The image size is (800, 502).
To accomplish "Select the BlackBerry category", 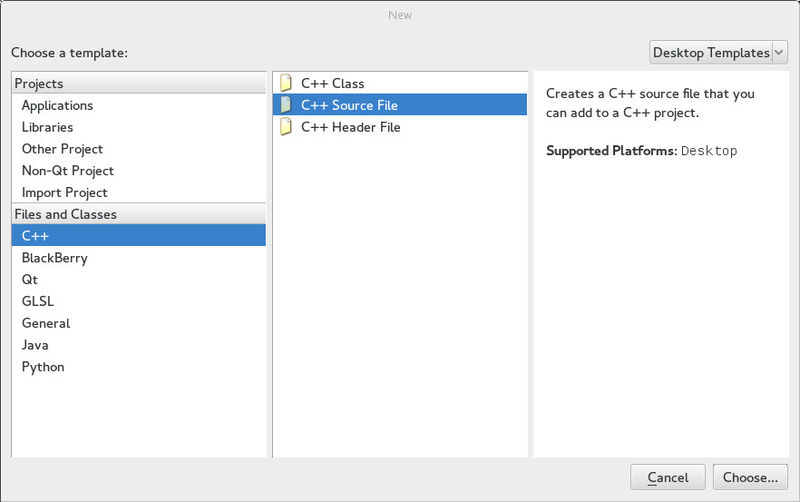I will point(55,258).
